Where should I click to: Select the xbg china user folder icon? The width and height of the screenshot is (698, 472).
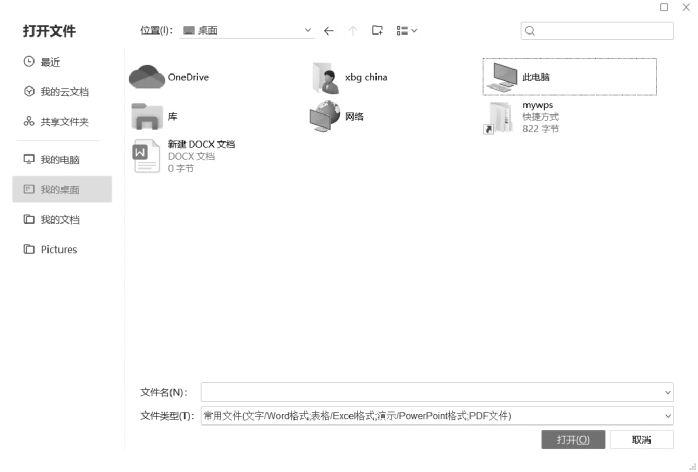pyautogui.click(x=326, y=78)
